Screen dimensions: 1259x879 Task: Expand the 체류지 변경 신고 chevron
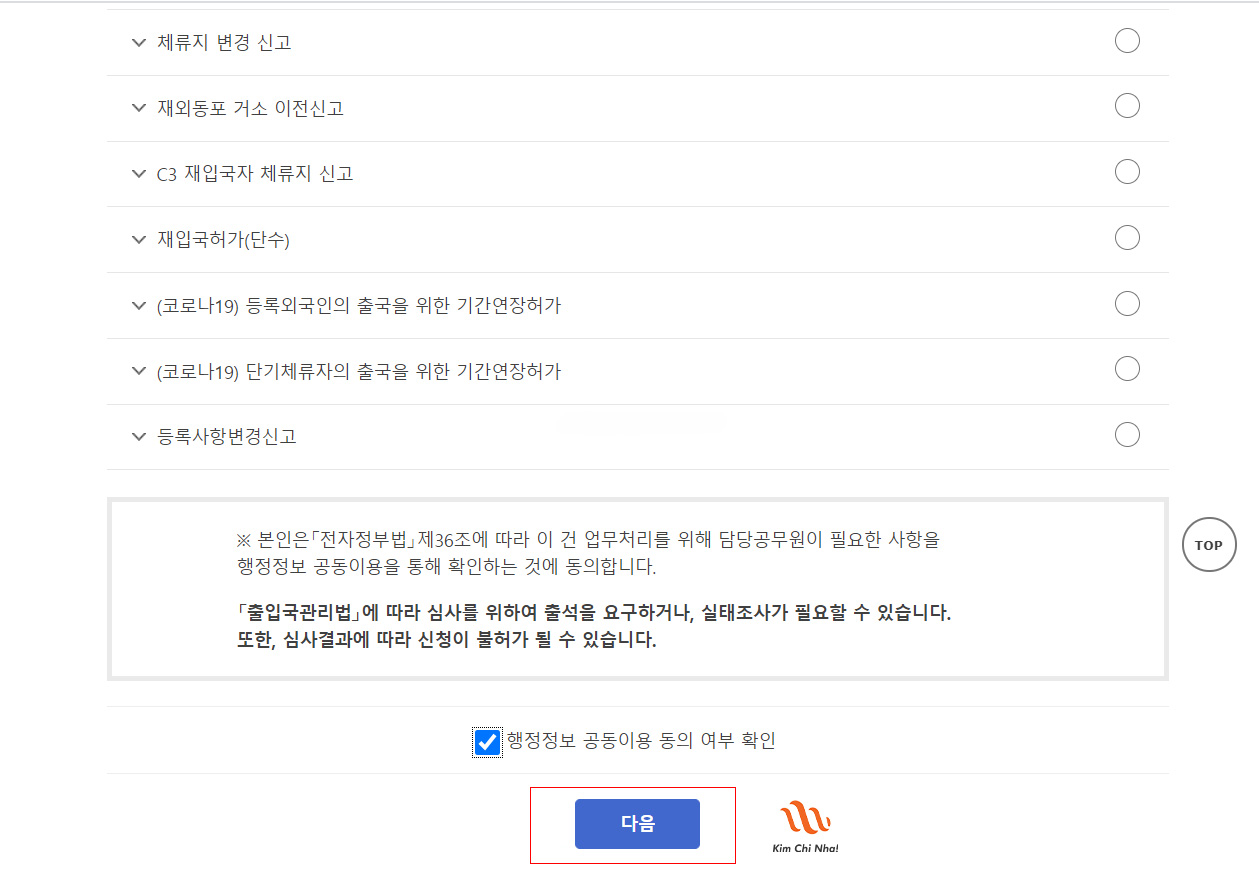click(138, 43)
